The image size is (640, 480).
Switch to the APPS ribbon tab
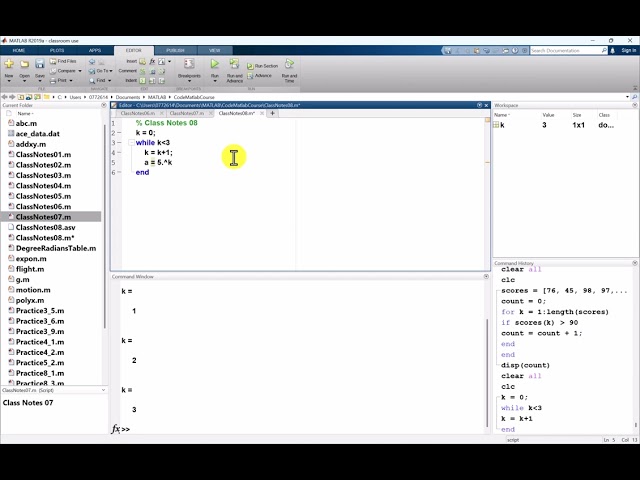[95, 50]
